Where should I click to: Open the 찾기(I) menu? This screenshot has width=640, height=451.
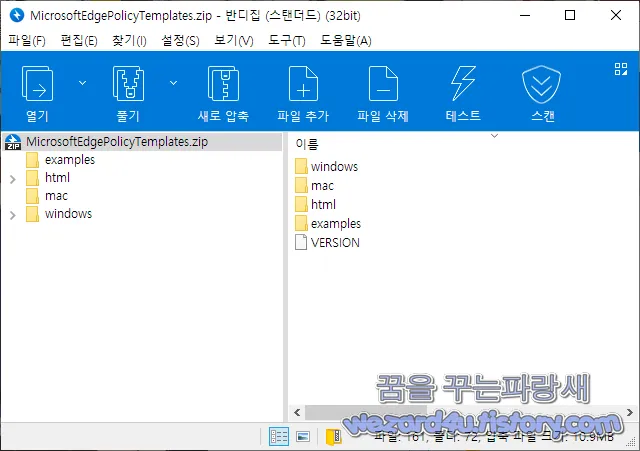point(129,40)
